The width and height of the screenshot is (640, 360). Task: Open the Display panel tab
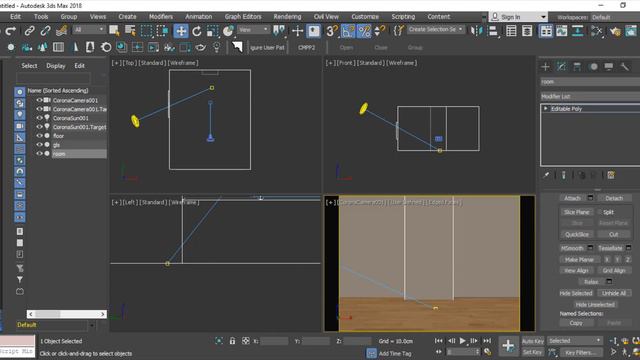[x=609, y=67]
